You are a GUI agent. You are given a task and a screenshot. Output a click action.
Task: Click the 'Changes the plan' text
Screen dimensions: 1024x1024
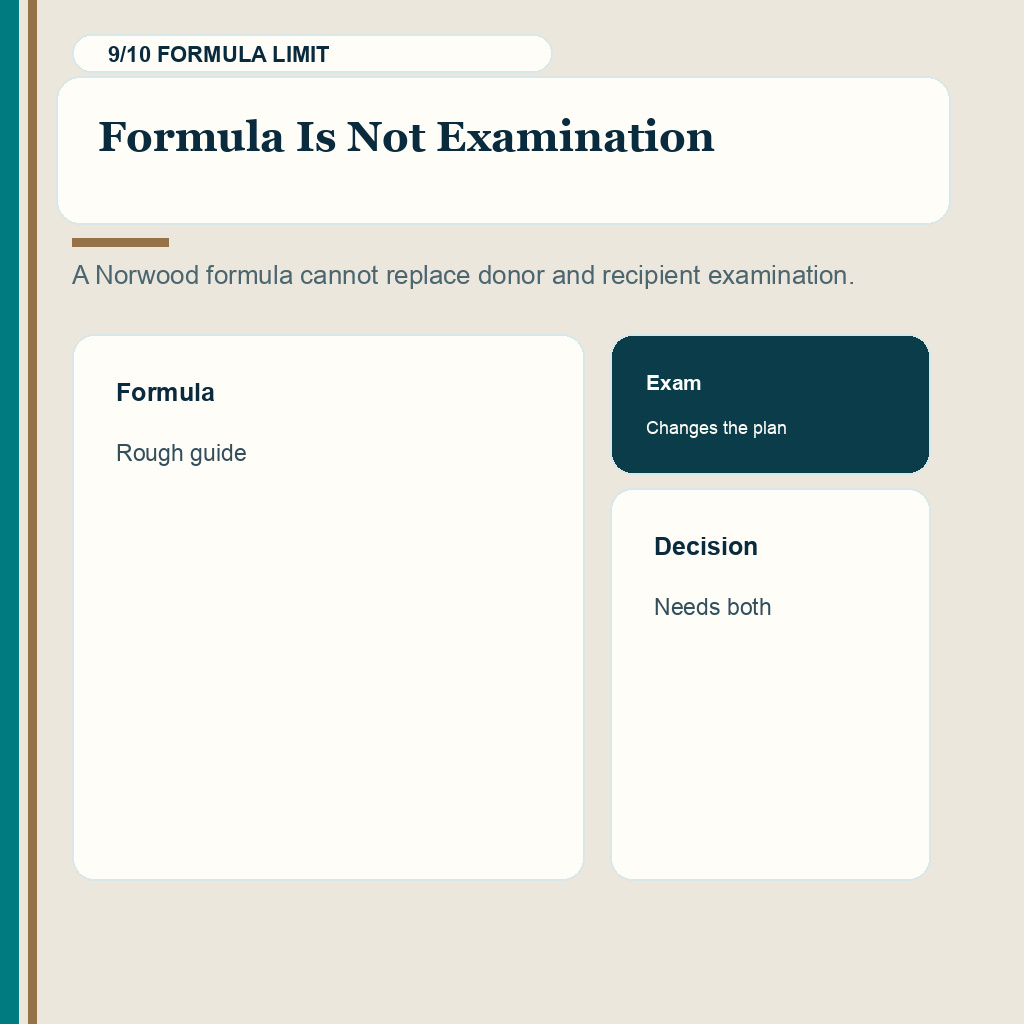(716, 428)
